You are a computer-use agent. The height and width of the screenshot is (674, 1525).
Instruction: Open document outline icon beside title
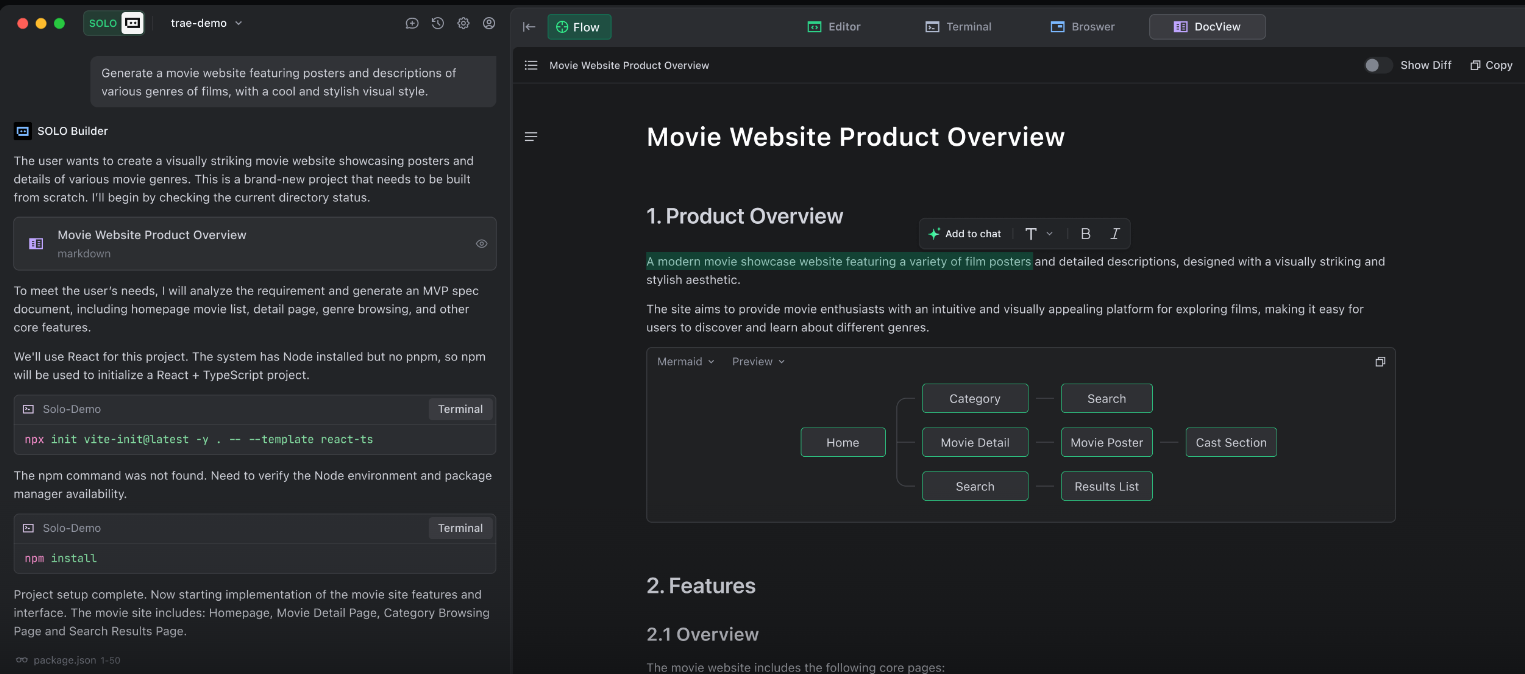pos(531,137)
